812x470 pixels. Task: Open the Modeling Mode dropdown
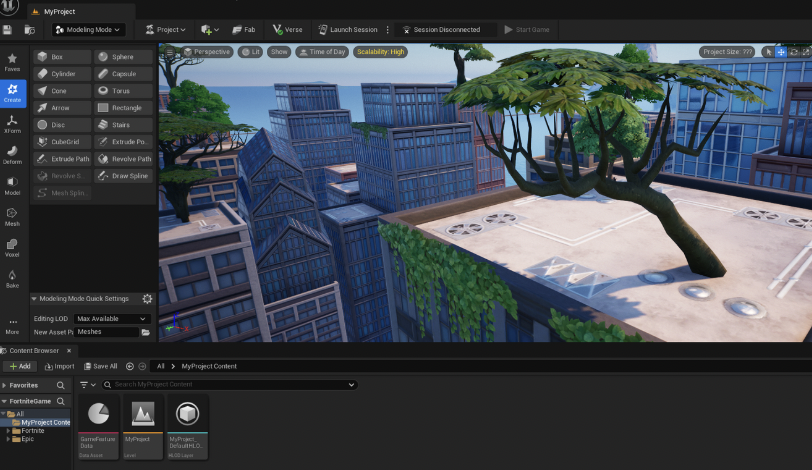click(88, 30)
